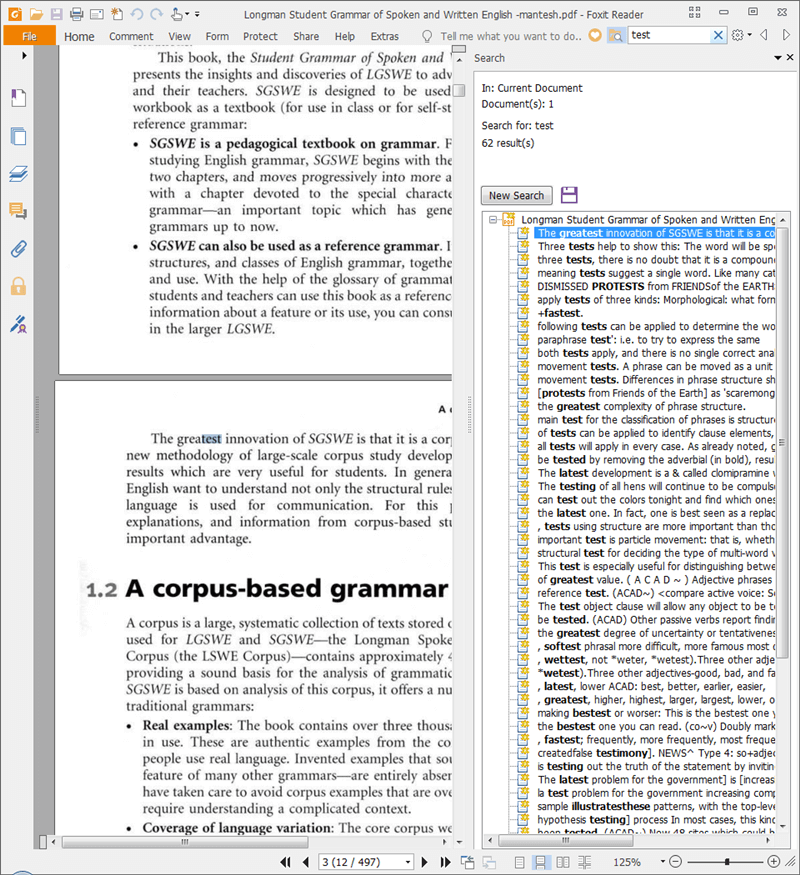Screen dimensions: 800x875
Task: Enable continuous page view mode
Action: tap(540, 862)
